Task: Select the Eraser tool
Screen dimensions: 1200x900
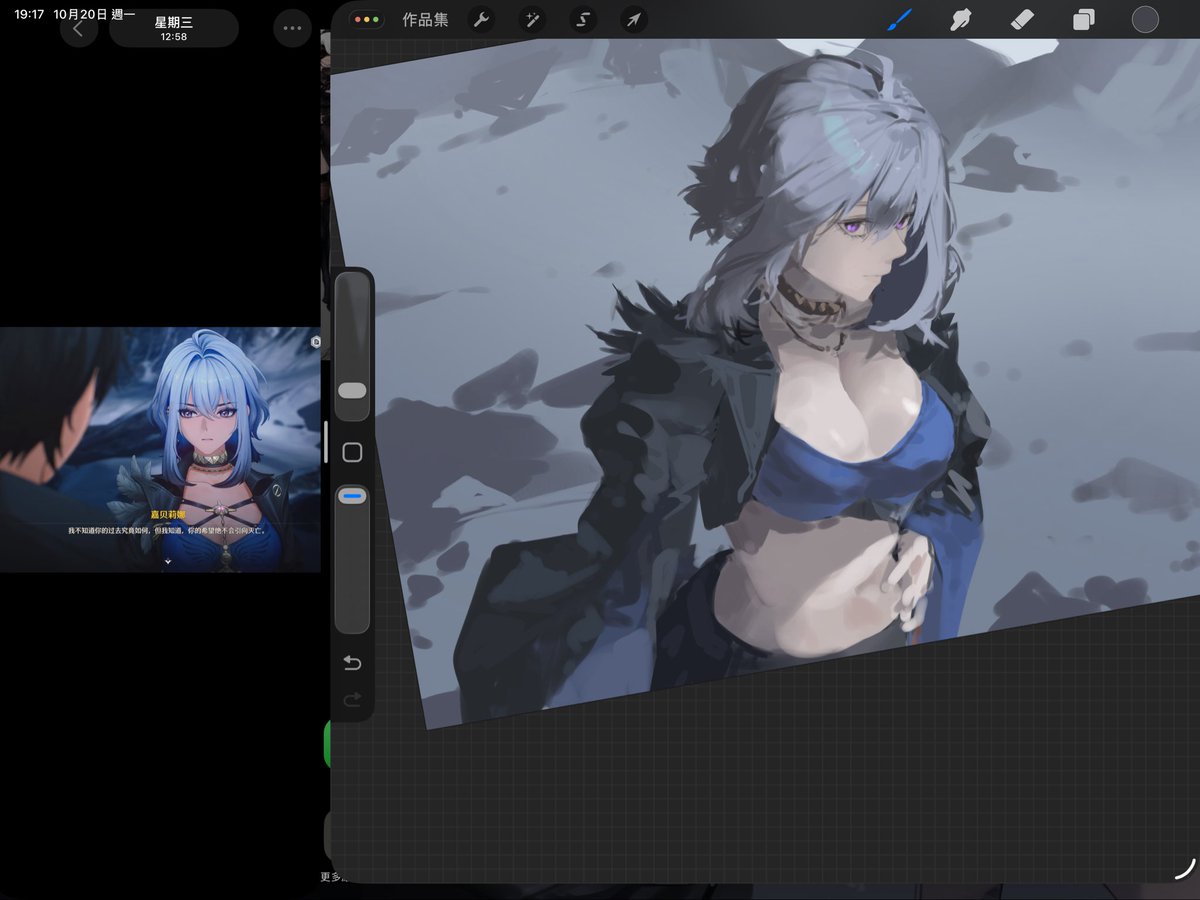Action: point(1022,19)
